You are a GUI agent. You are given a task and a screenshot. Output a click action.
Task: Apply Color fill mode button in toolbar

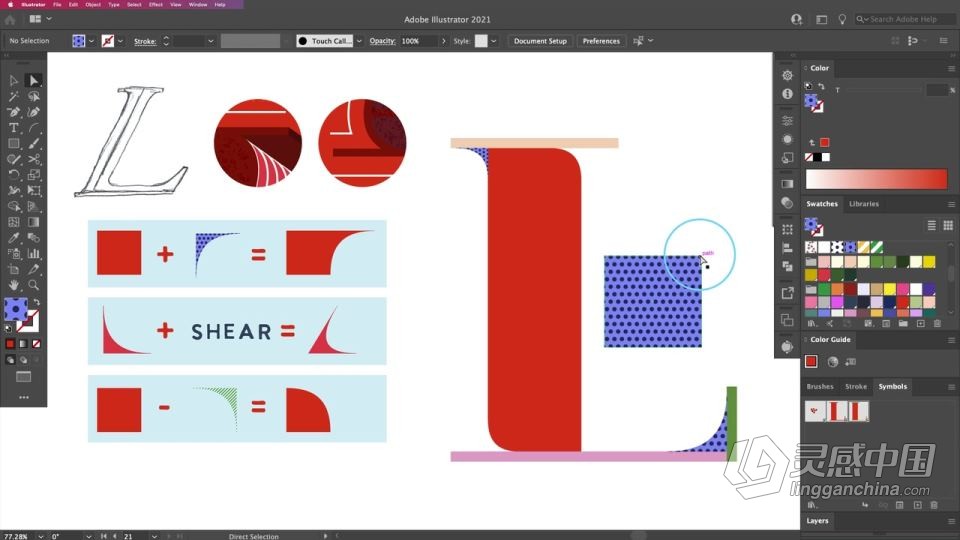click(x=10, y=344)
